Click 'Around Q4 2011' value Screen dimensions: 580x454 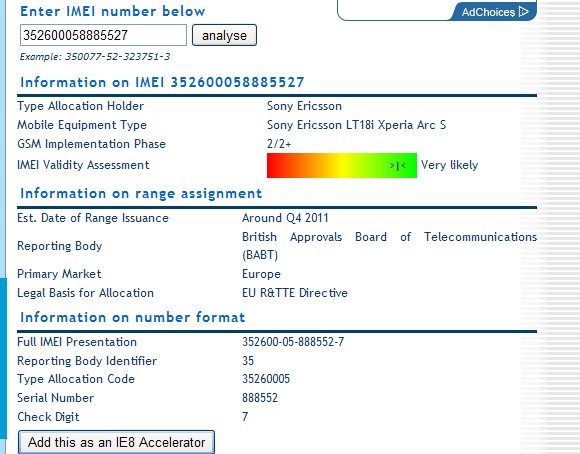(x=285, y=218)
